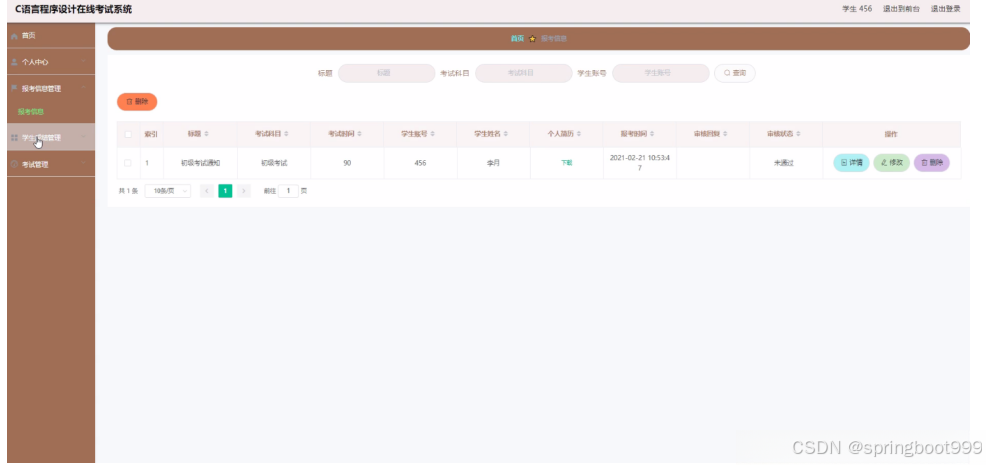
Task: Sort by 审核回复 using its sort arrows
Action: click(725, 135)
